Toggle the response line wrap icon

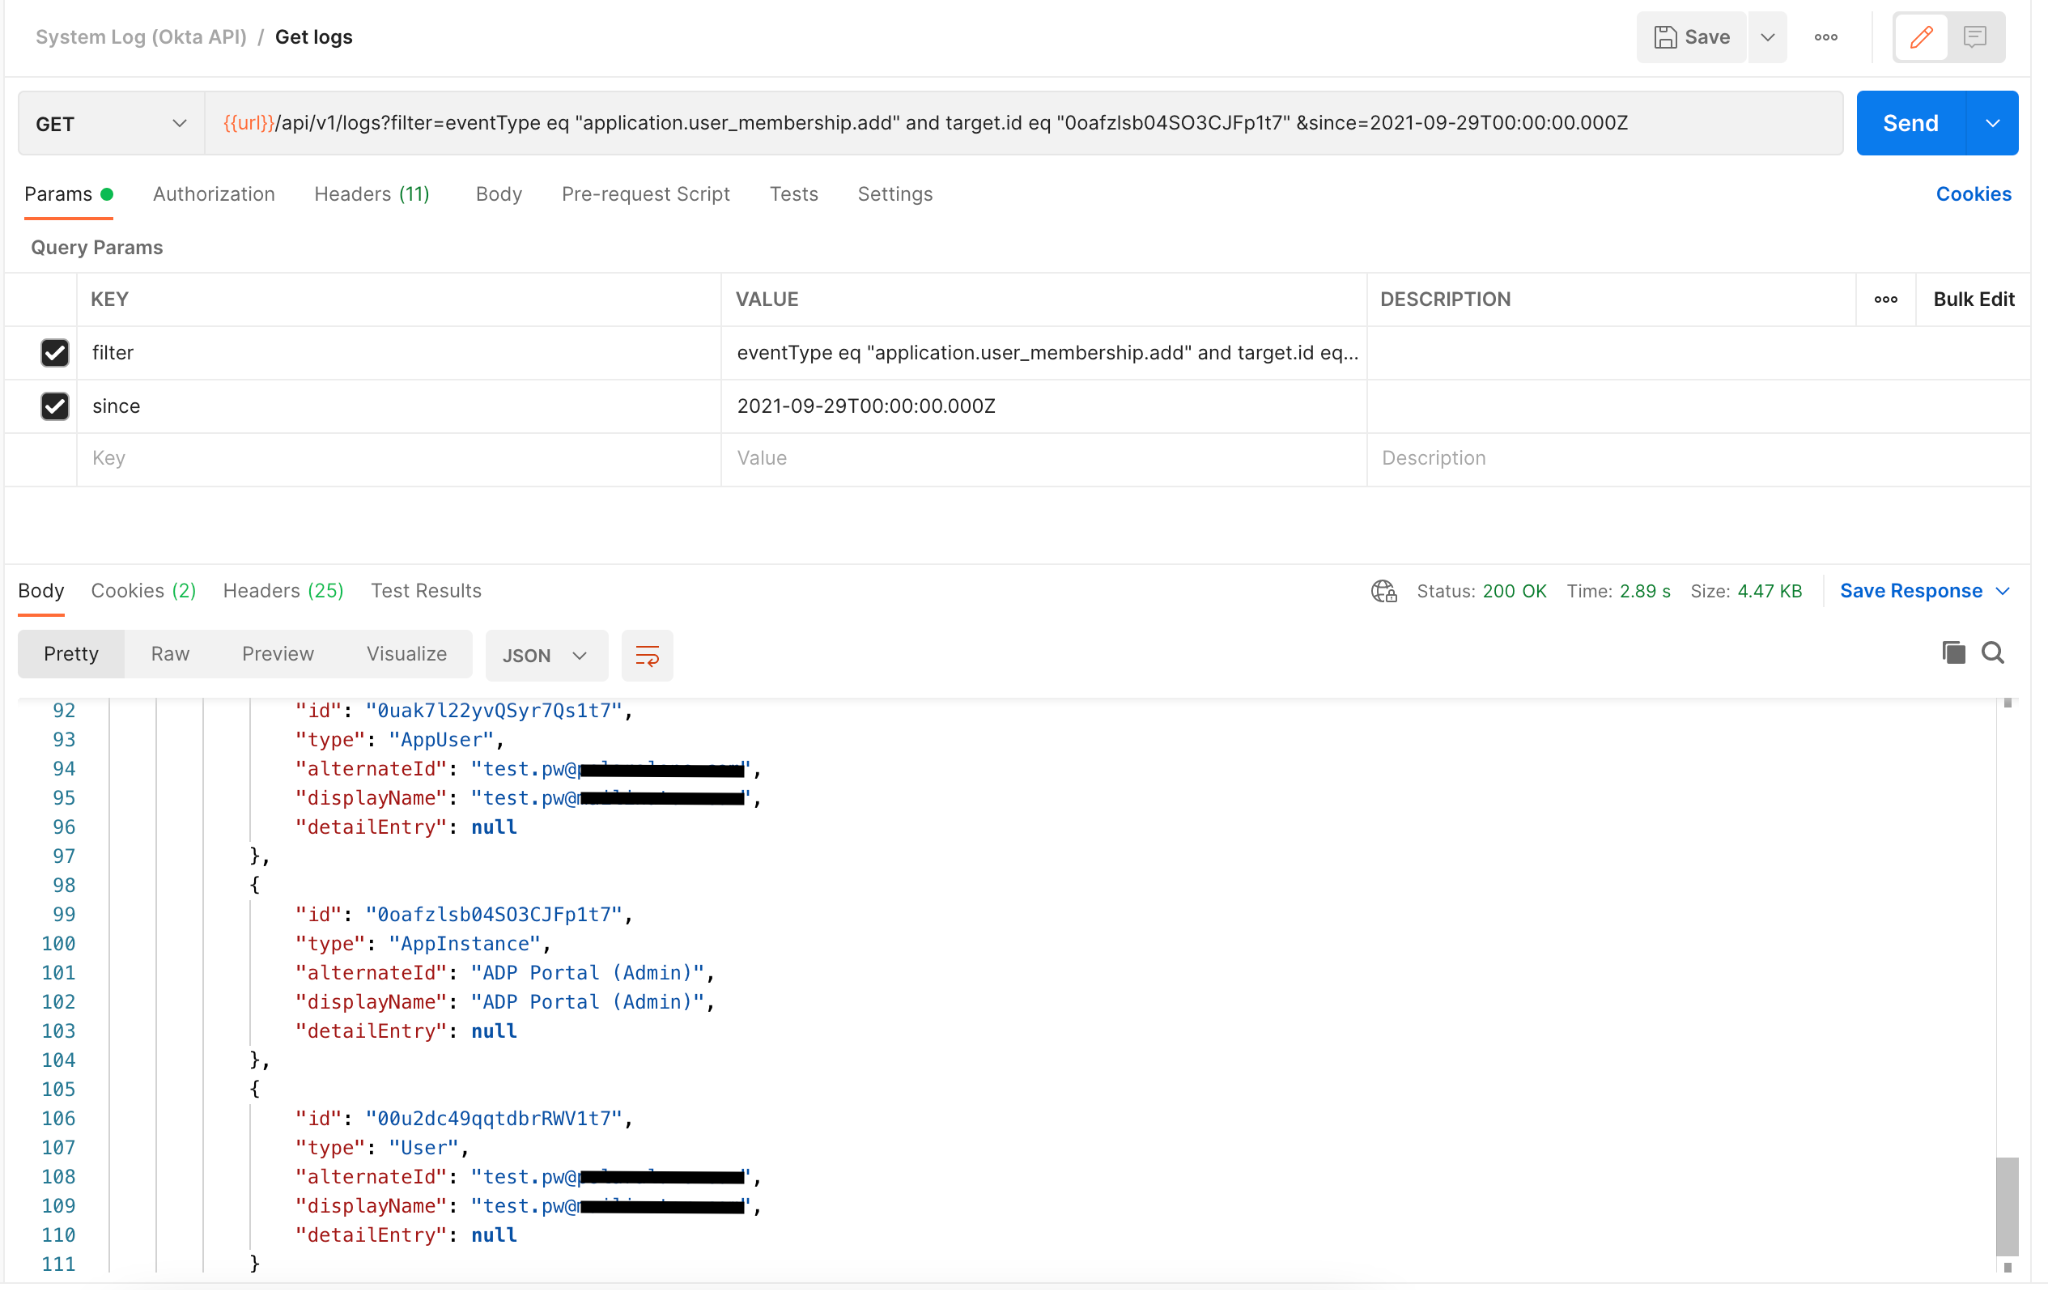click(647, 656)
